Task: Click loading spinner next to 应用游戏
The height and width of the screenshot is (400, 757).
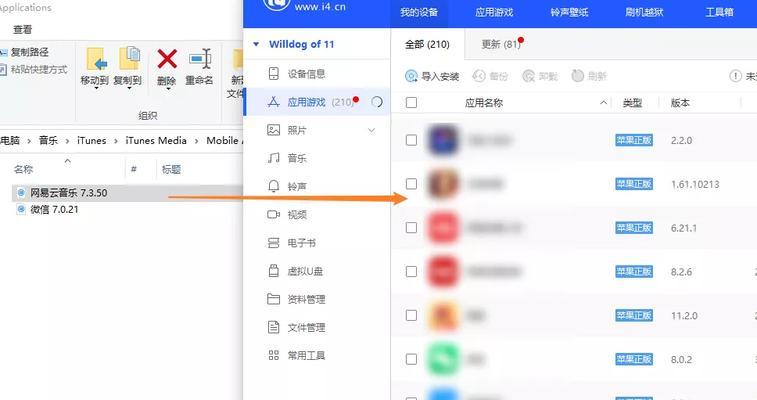Action: tap(377, 102)
